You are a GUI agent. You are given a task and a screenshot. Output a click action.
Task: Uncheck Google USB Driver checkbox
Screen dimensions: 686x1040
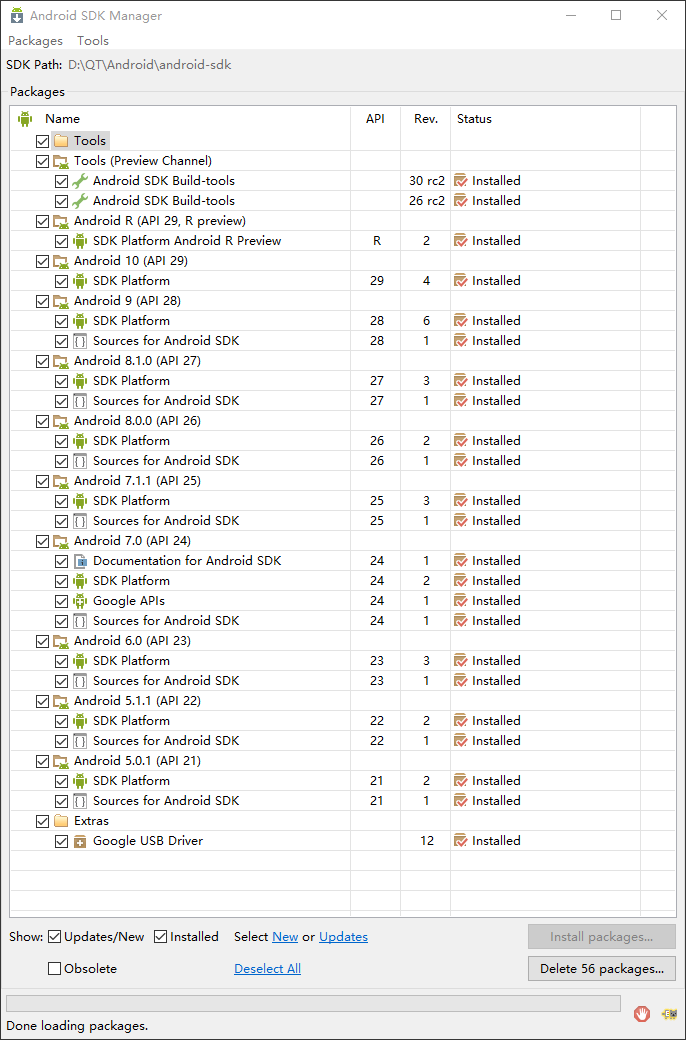tap(62, 841)
